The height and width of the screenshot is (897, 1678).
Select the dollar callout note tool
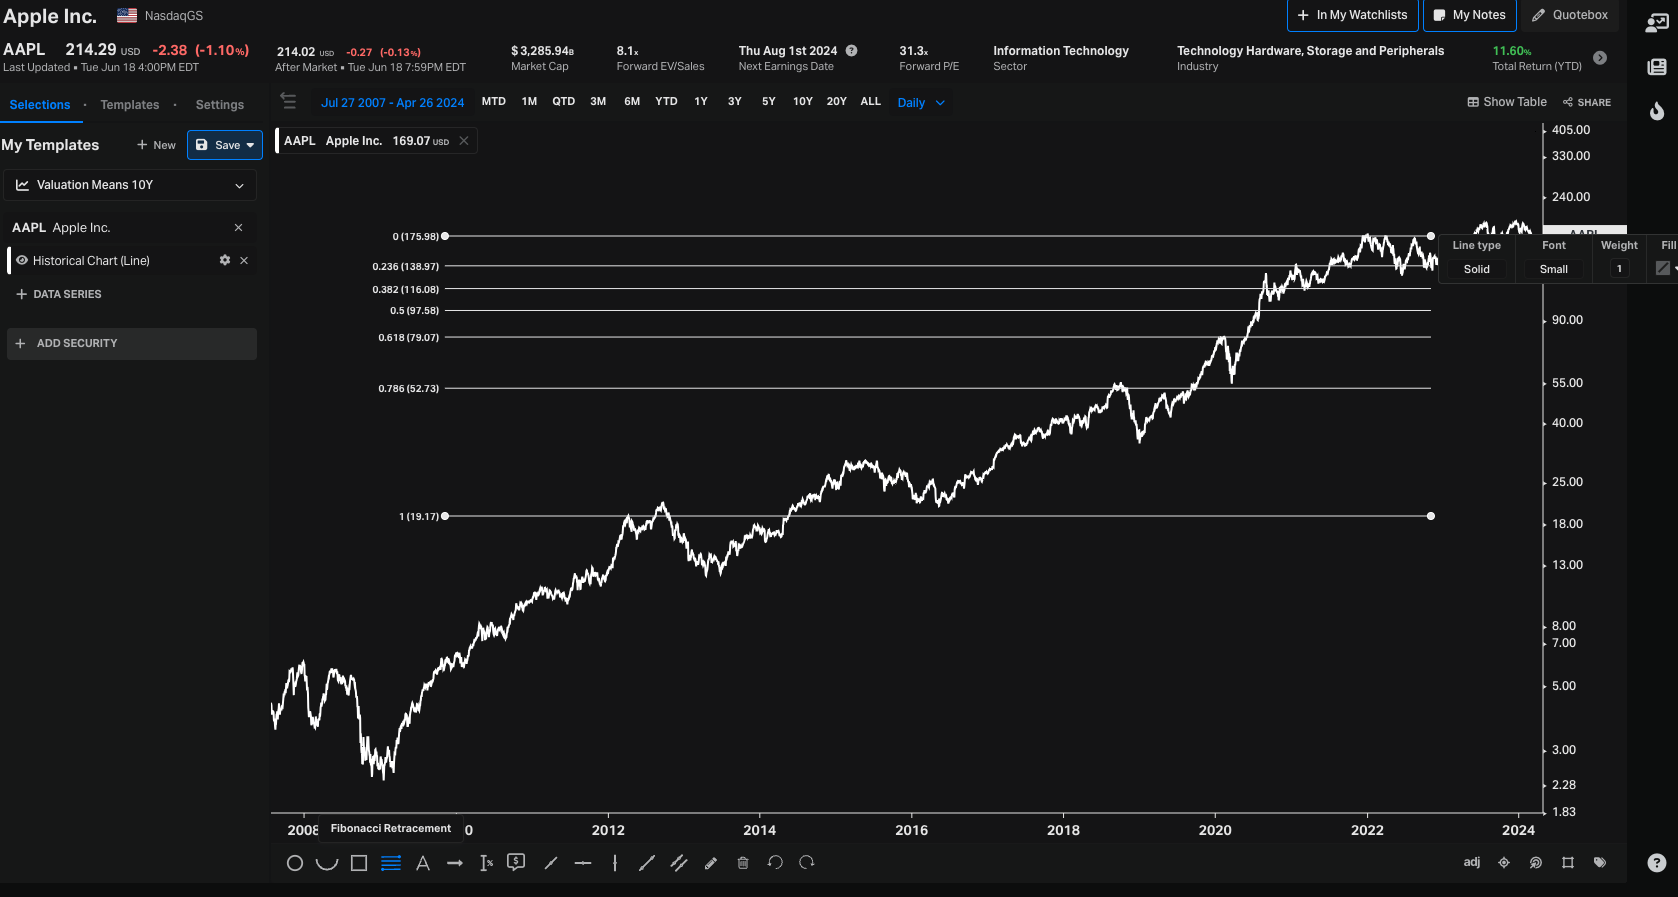coord(516,862)
